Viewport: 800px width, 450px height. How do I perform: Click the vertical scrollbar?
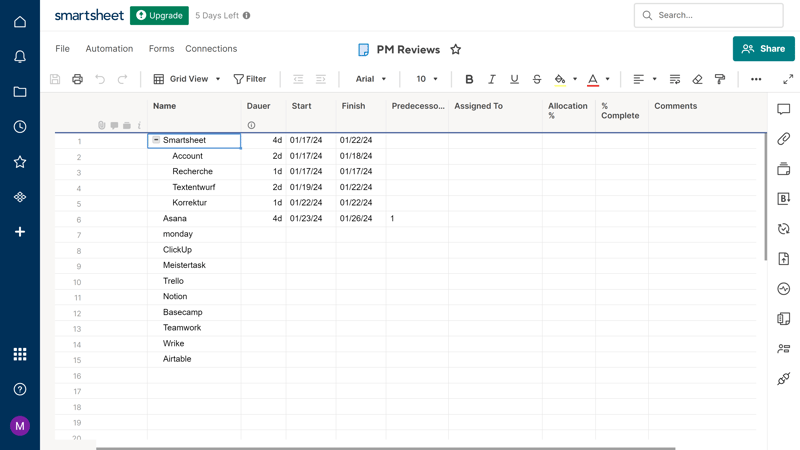tap(765, 197)
